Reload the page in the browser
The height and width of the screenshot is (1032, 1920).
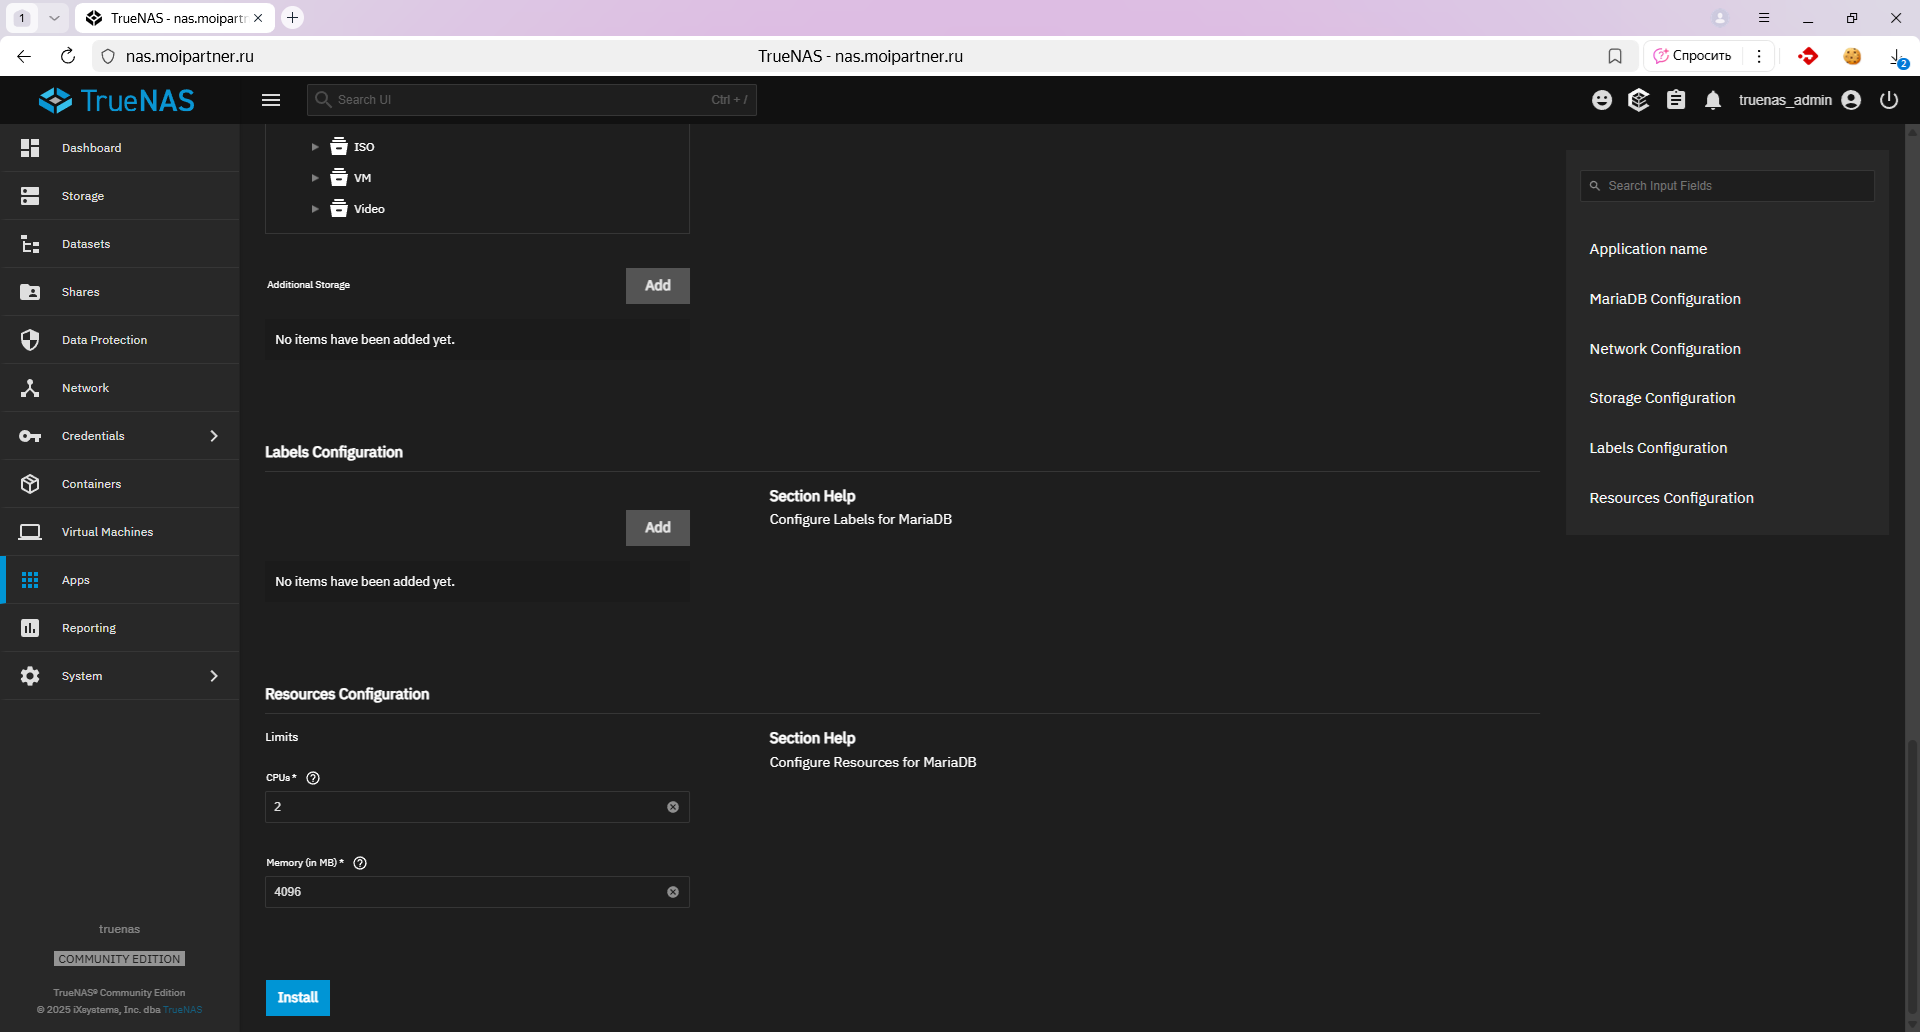click(x=68, y=56)
